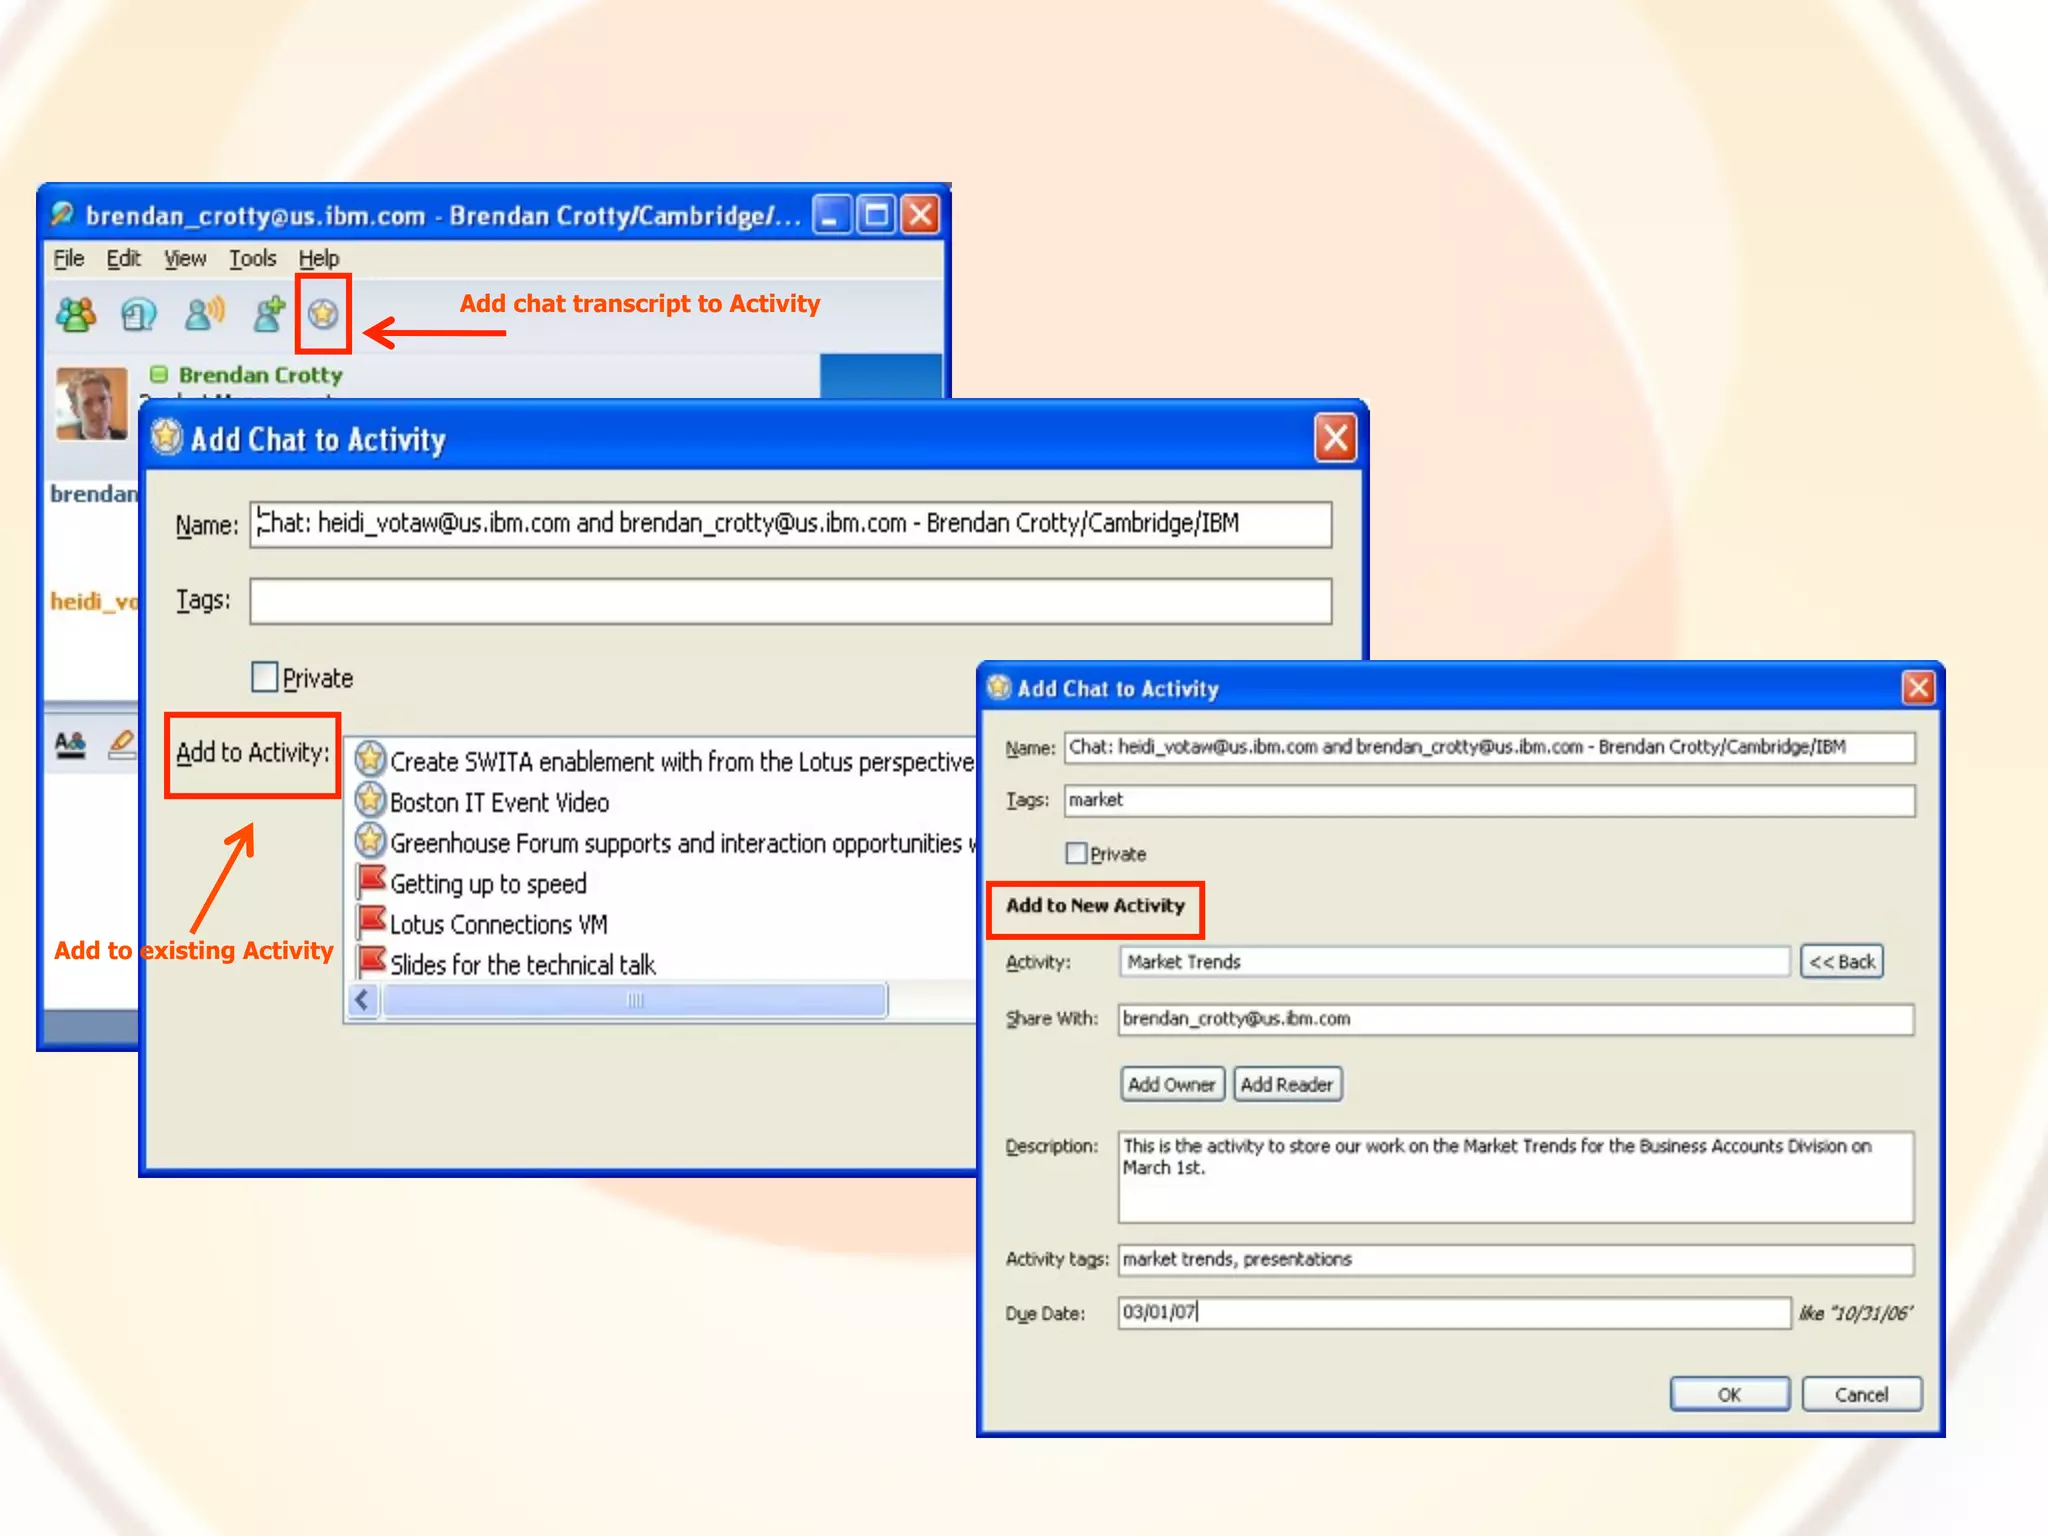This screenshot has height=1536, width=2048.
Task: Click the red flag icon beside Slides for technical talk
Action: coord(371,962)
